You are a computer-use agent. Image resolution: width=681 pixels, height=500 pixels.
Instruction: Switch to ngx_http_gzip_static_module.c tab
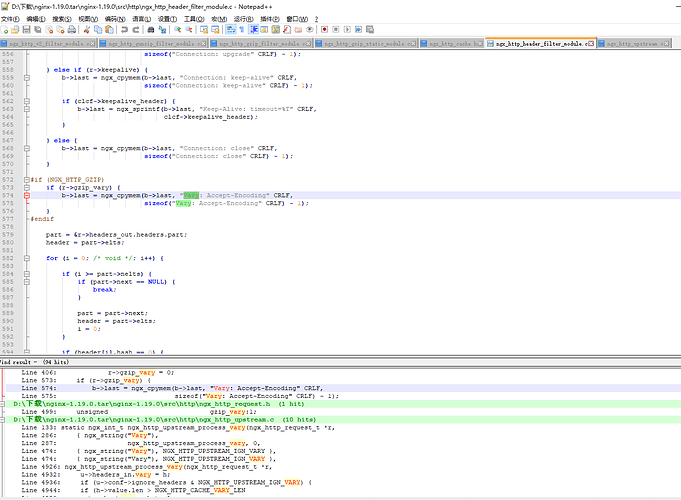coord(366,43)
